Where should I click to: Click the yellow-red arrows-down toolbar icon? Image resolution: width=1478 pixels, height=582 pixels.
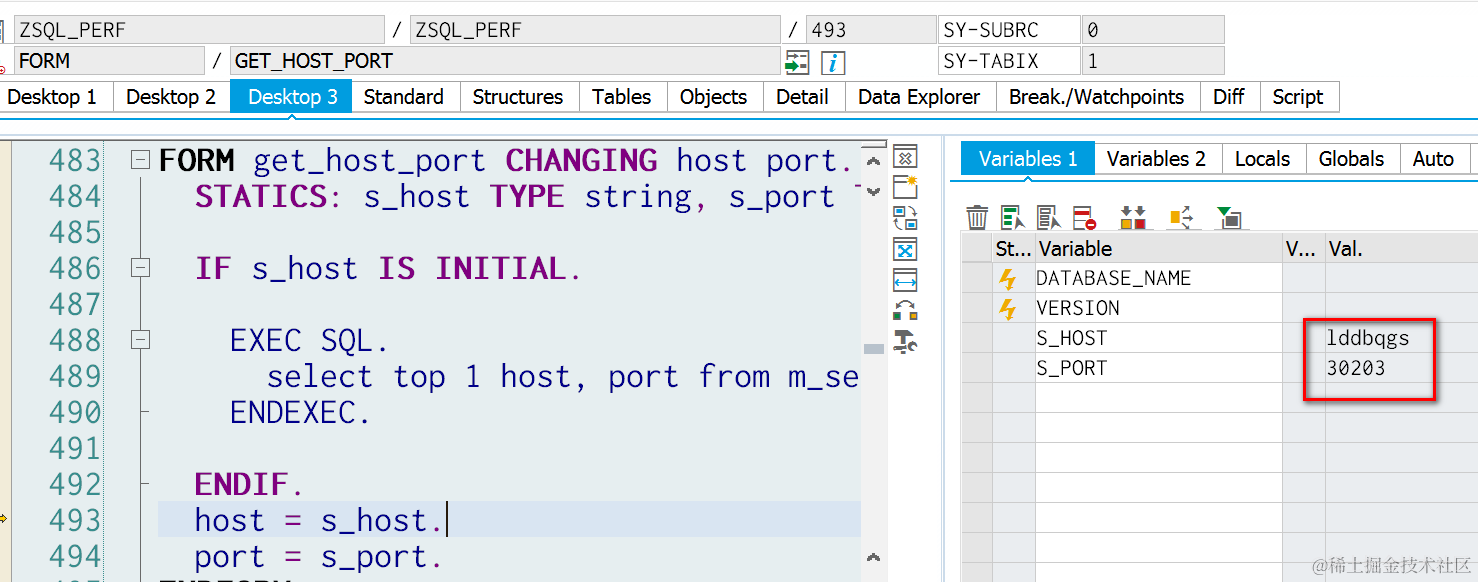[1133, 216]
